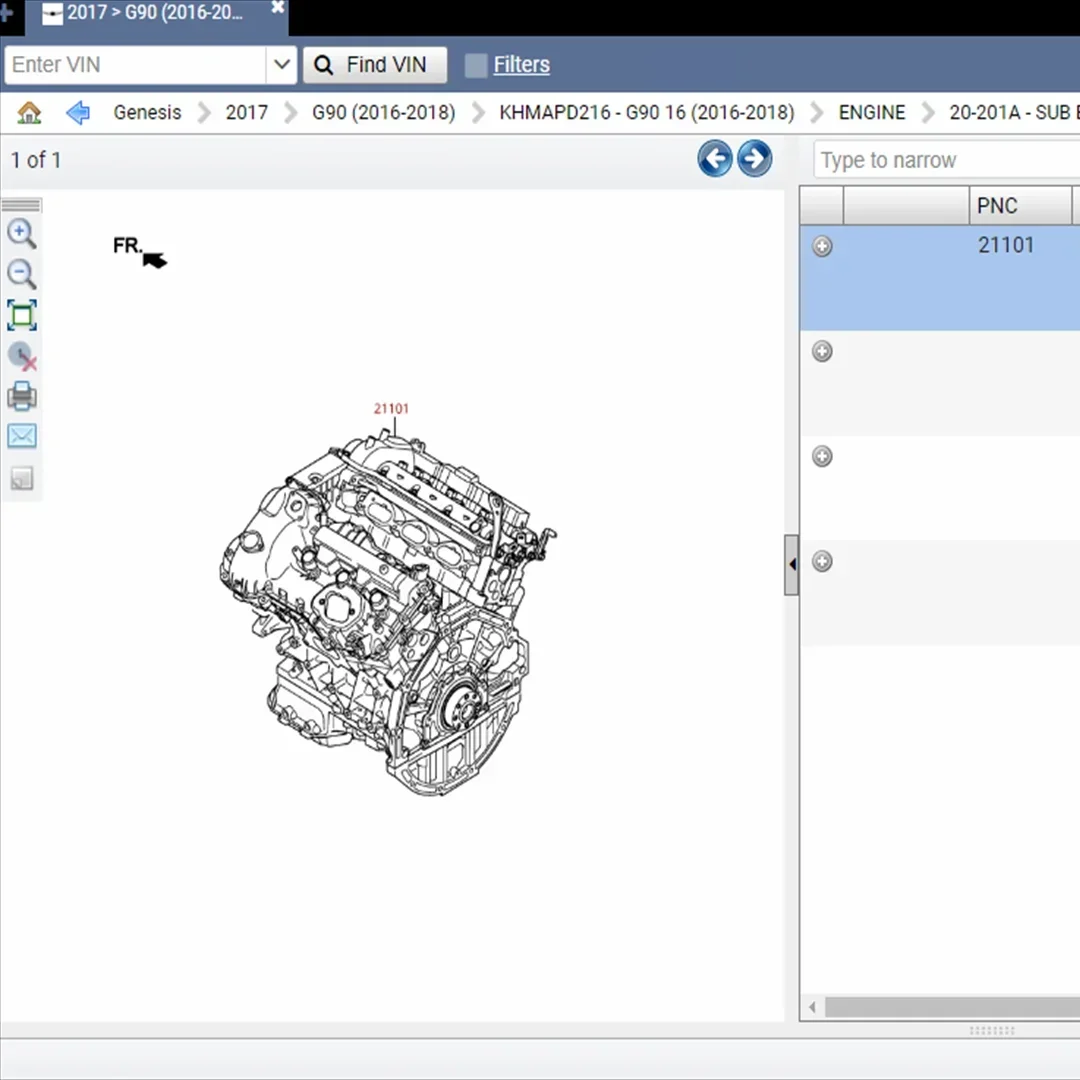Collapse the parts list side panel
The width and height of the screenshot is (1080, 1080).
point(791,563)
